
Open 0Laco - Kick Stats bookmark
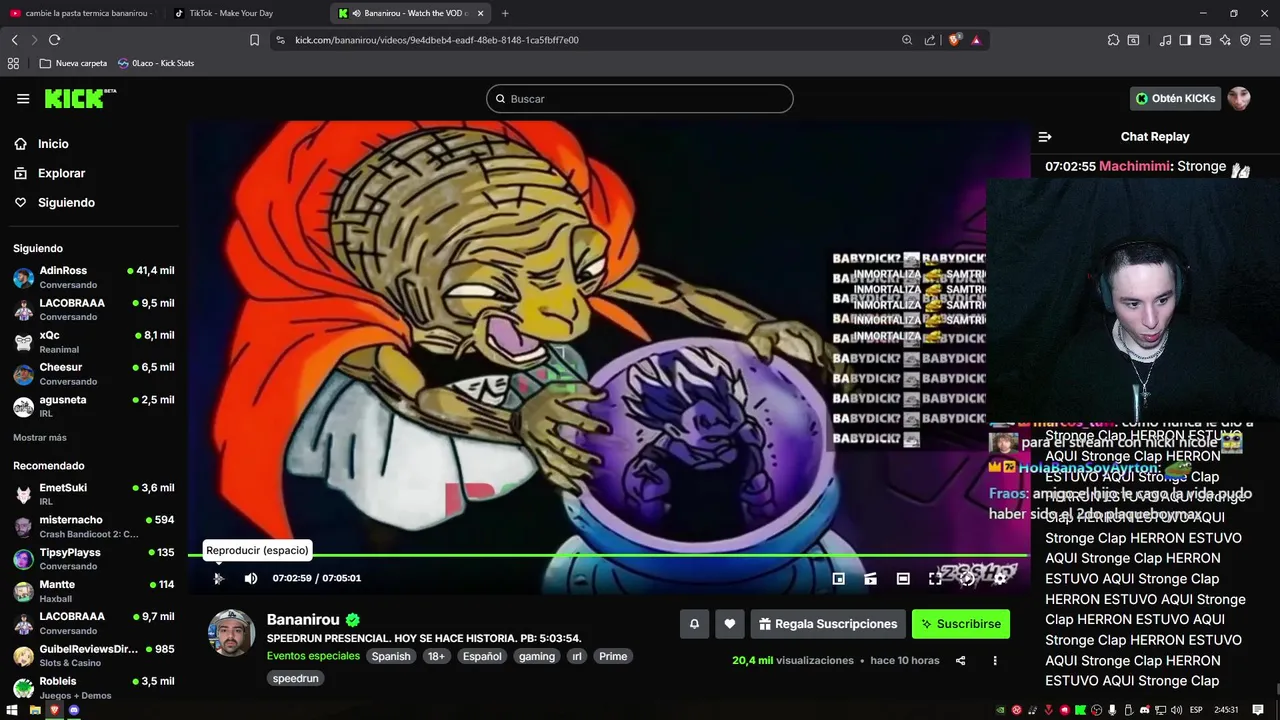156,63
